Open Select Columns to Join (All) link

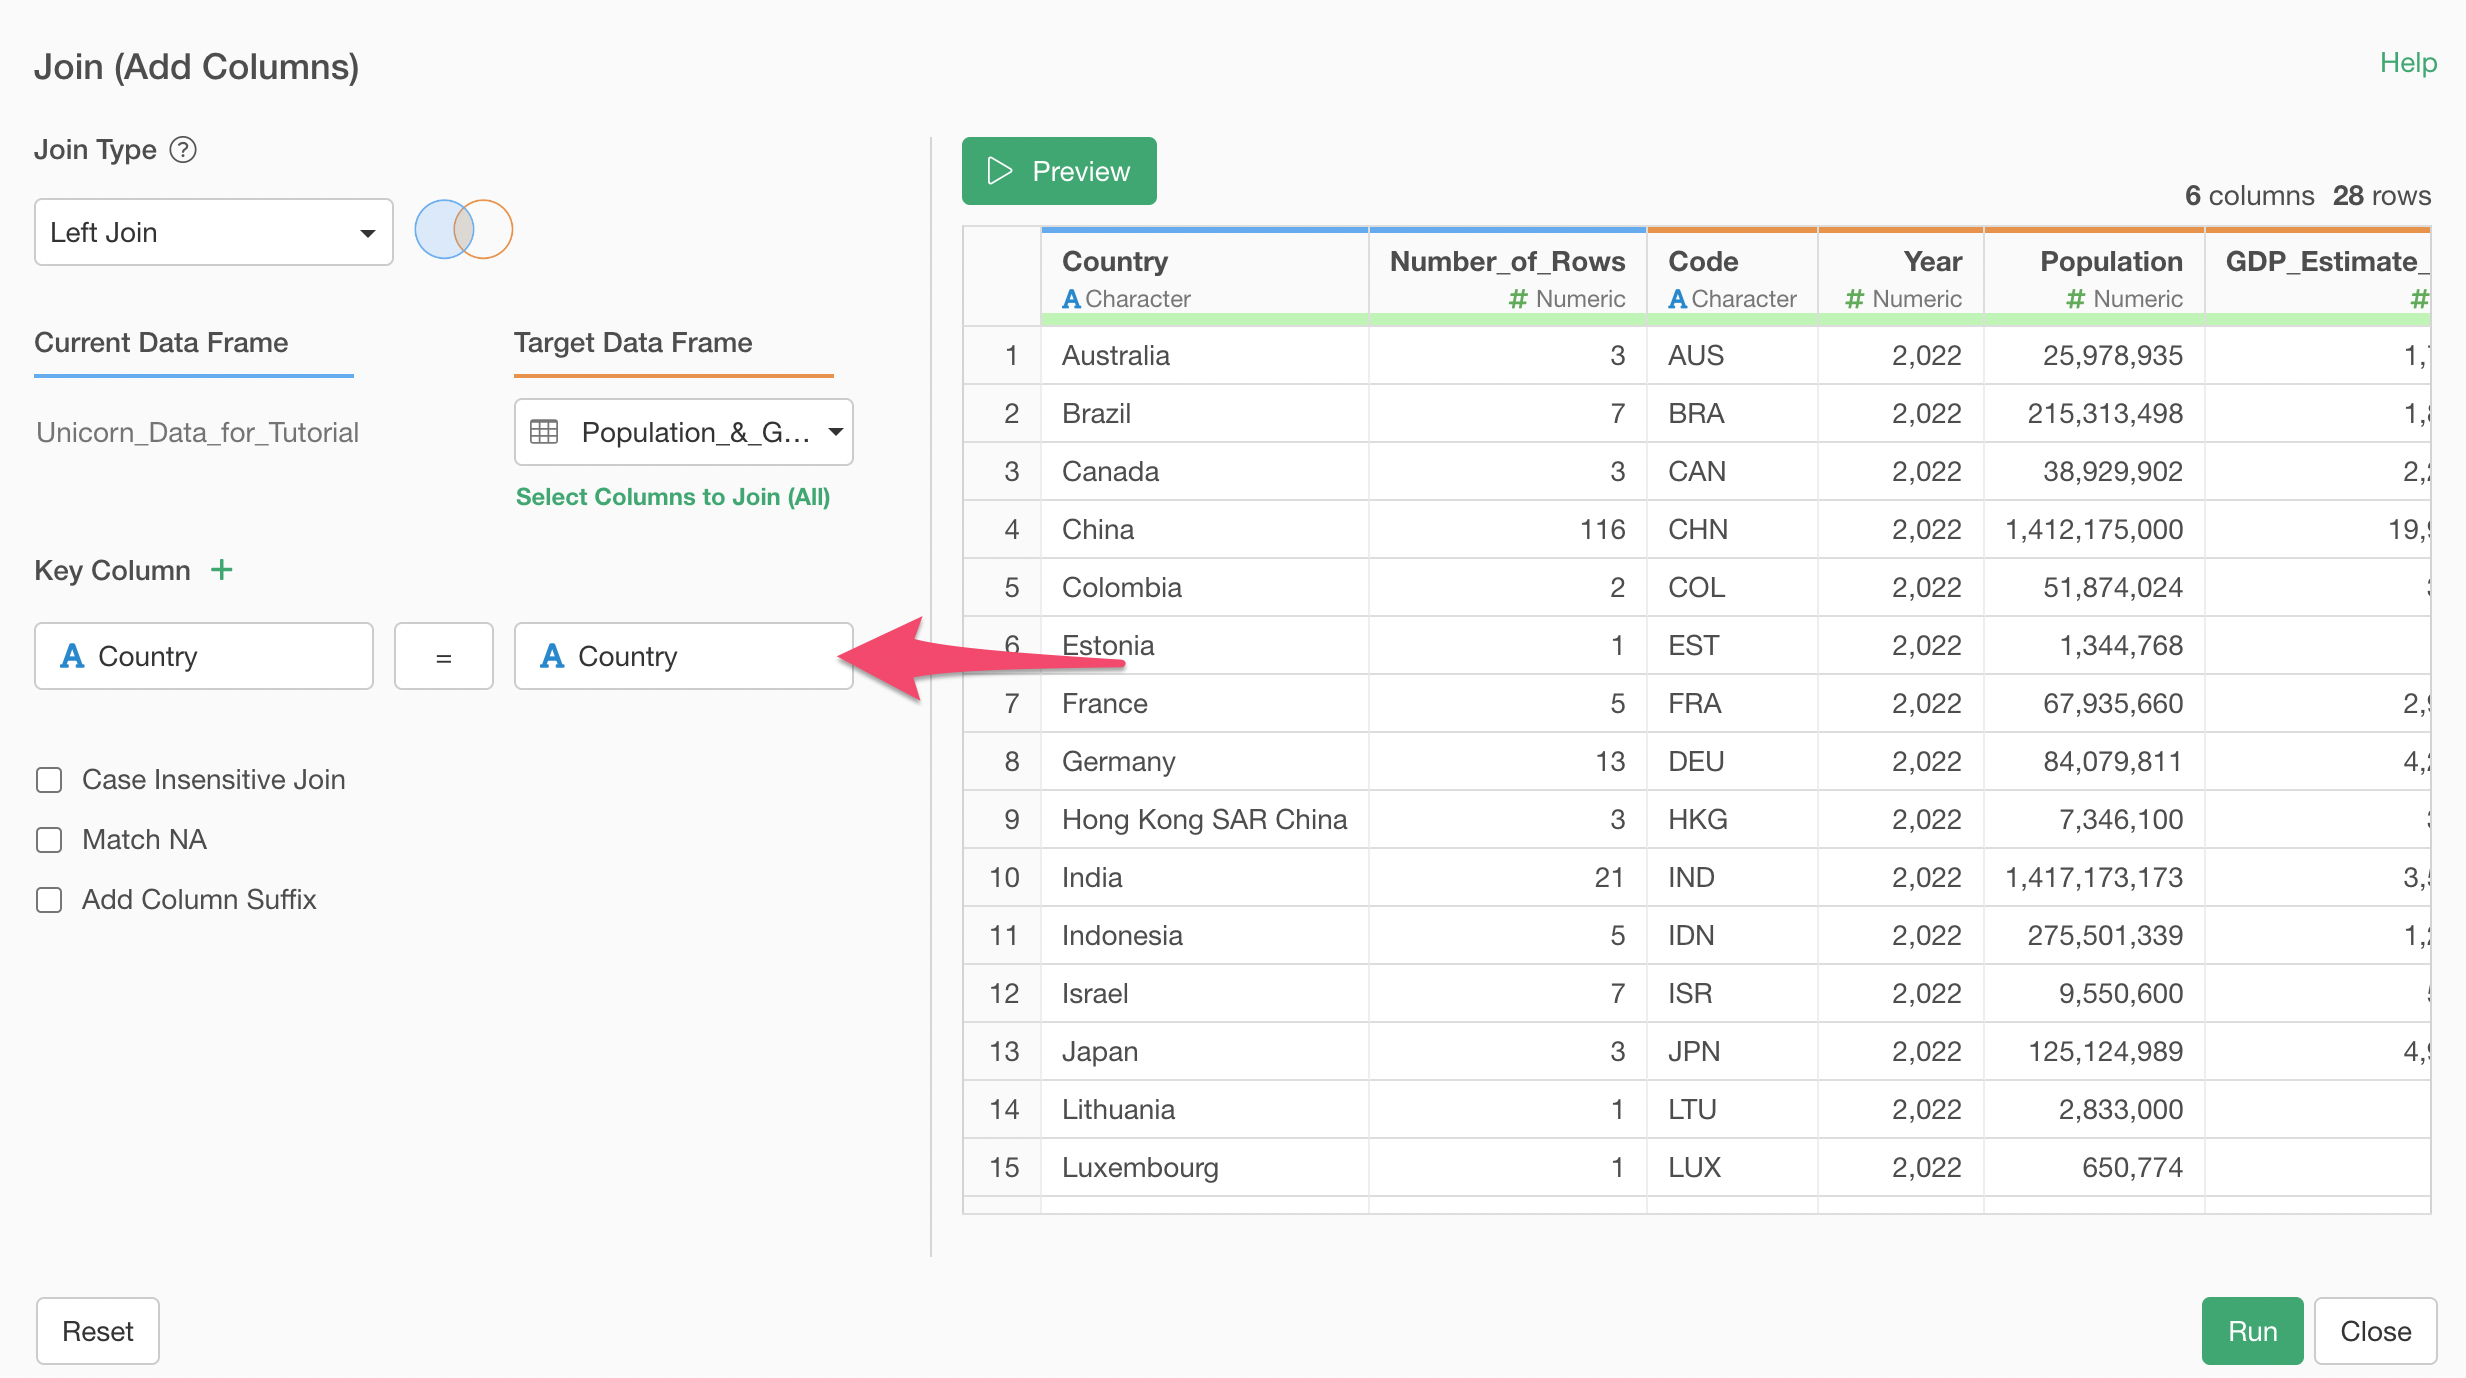[673, 497]
